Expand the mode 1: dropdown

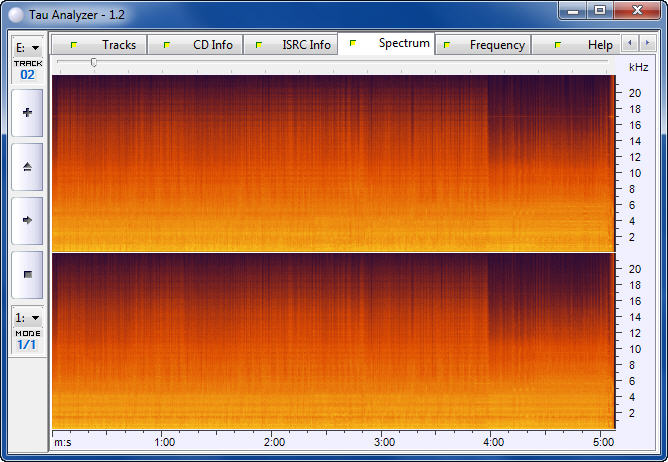coord(27,317)
